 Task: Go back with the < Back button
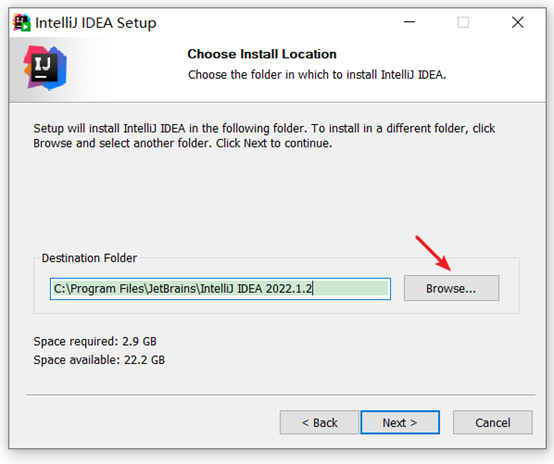pos(319,422)
